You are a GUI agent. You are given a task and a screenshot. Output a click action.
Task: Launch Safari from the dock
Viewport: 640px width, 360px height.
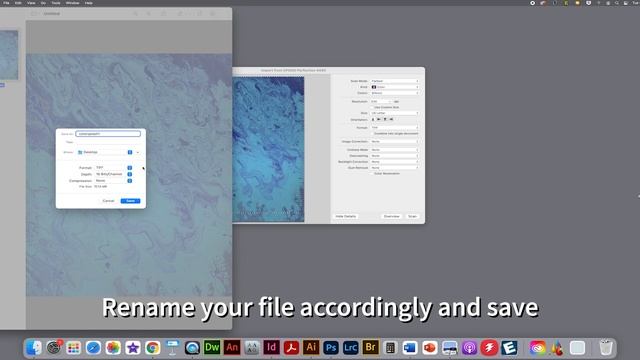pyautogui.click(x=93, y=348)
